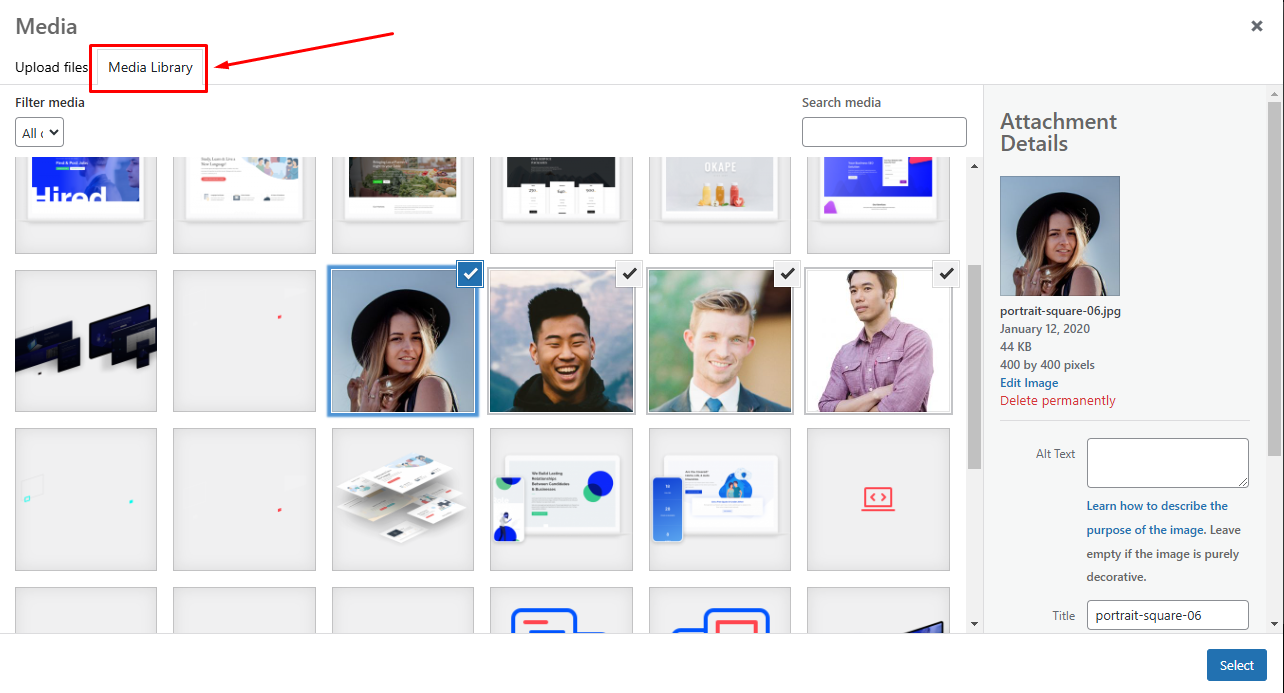The image size is (1284, 693).
Task: Select the blue chat bubbles icon thumbnail
Action: (562, 610)
